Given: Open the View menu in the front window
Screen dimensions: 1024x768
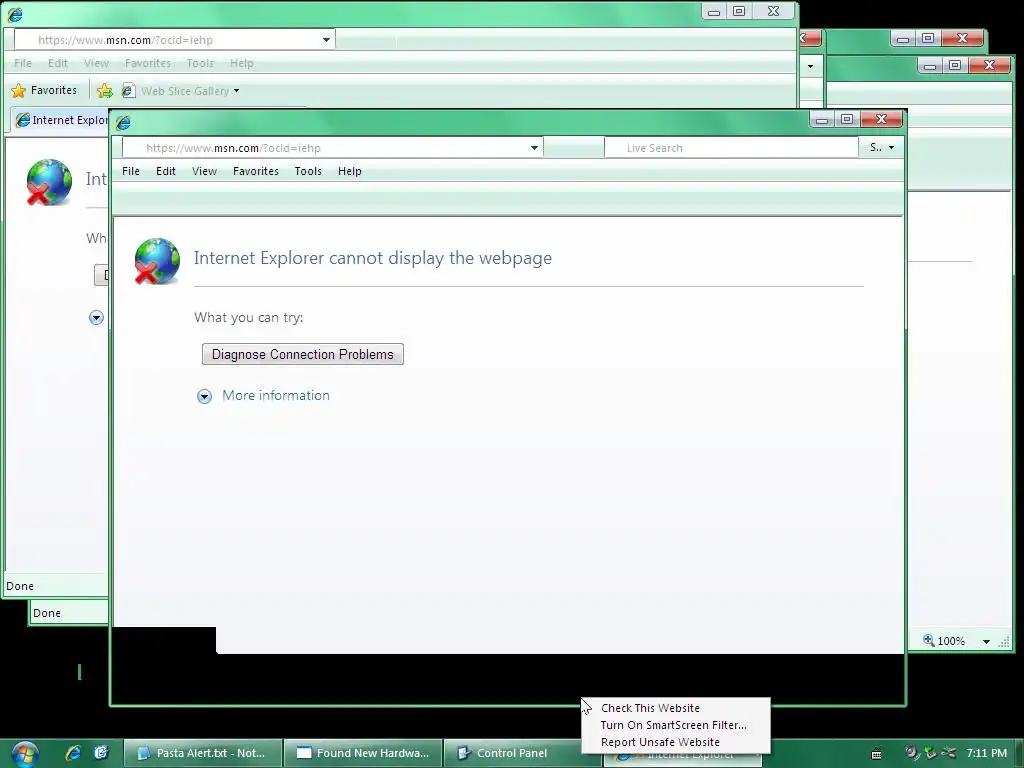Looking at the screenshot, I should (x=204, y=171).
